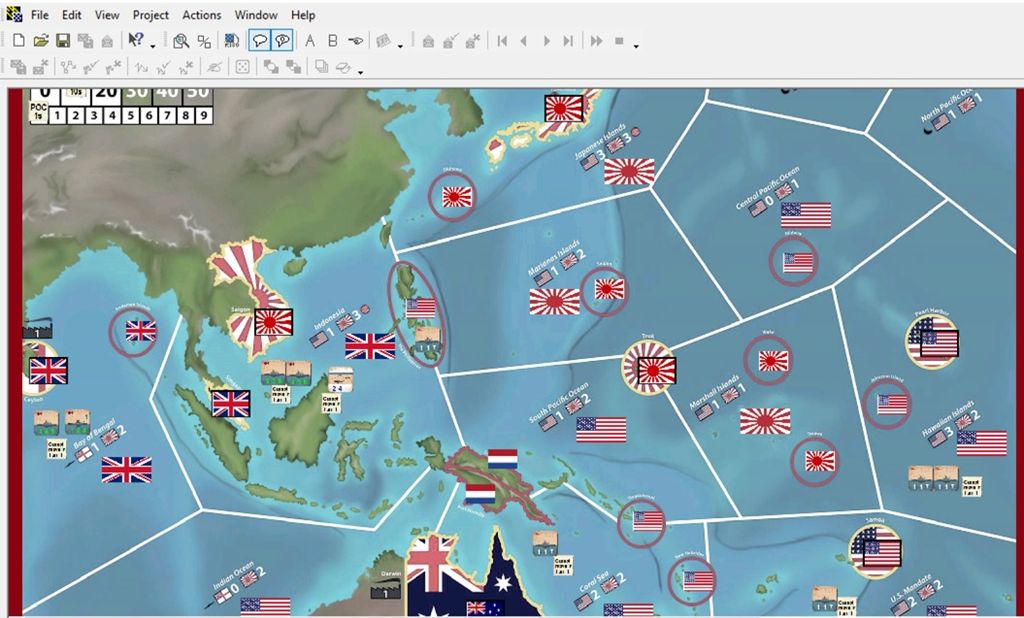Select the large British flag in Bay of Bengal
The image size is (1024, 618).
tap(127, 470)
